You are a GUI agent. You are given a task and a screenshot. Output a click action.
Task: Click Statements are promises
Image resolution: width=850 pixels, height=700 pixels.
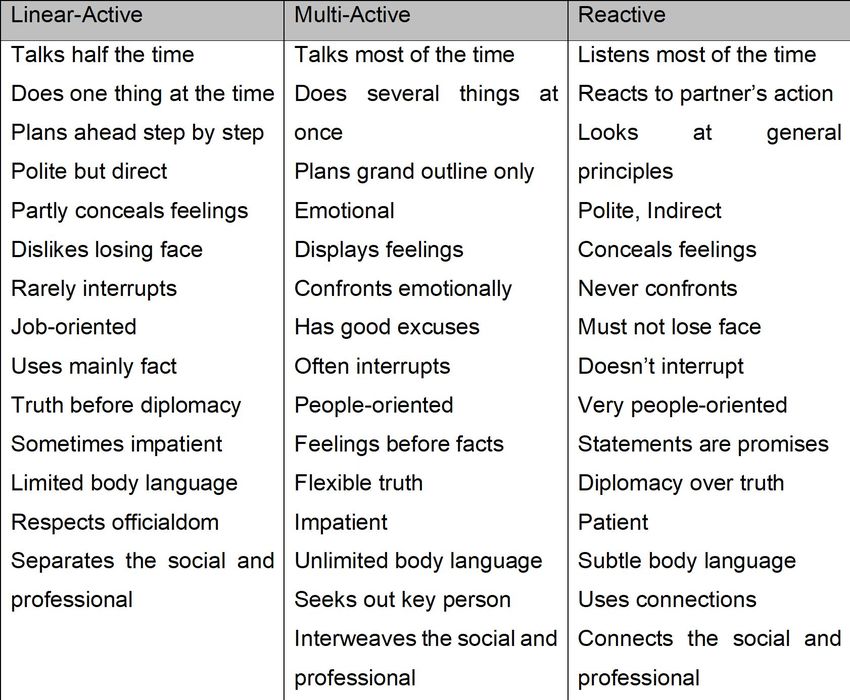click(x=703, y=444)
